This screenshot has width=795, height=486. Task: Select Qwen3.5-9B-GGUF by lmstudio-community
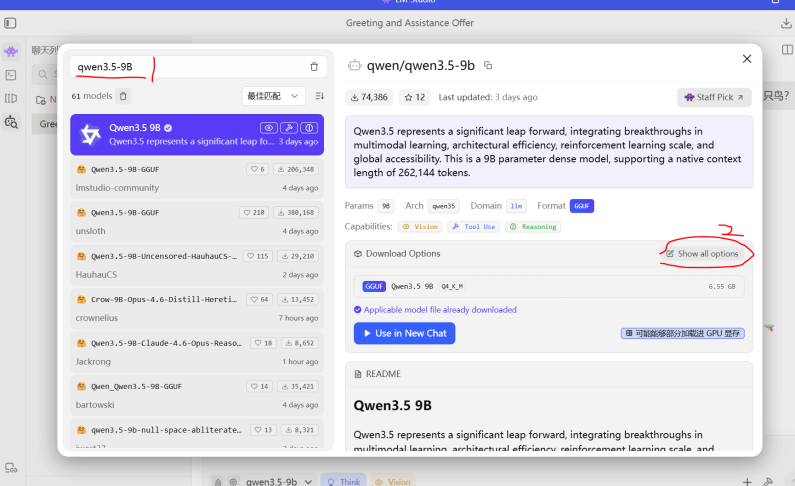point(197,178)
